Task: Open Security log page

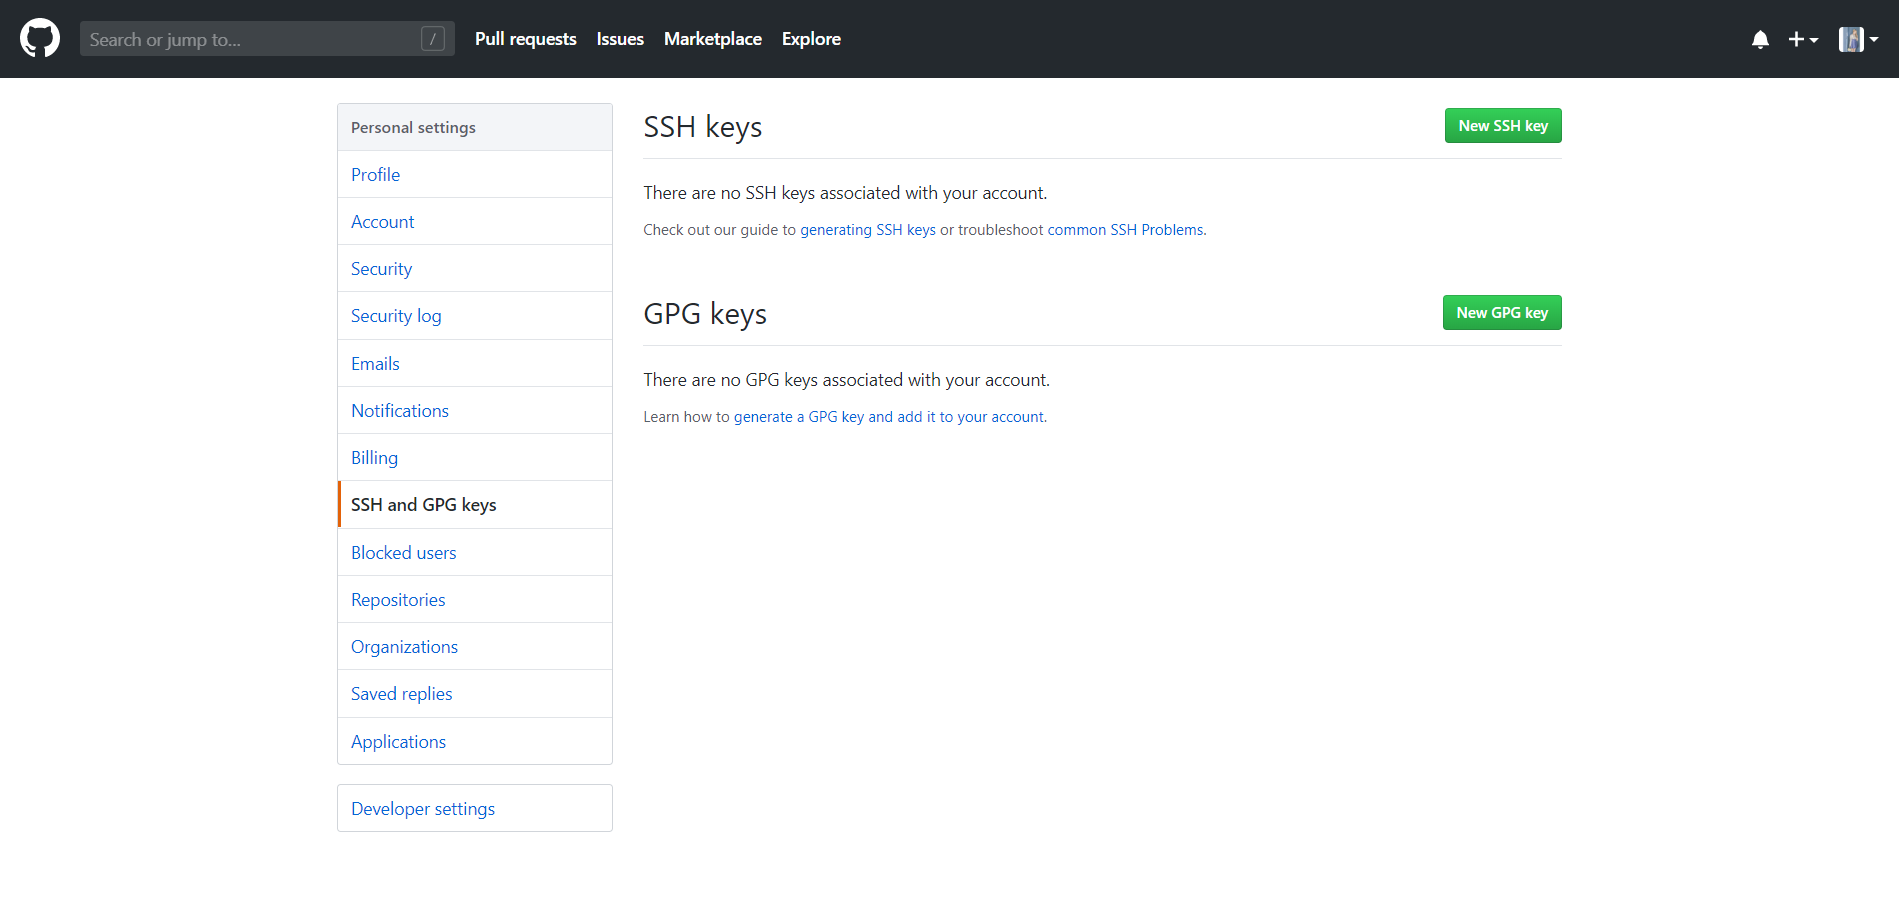Action: click(475, 316)
